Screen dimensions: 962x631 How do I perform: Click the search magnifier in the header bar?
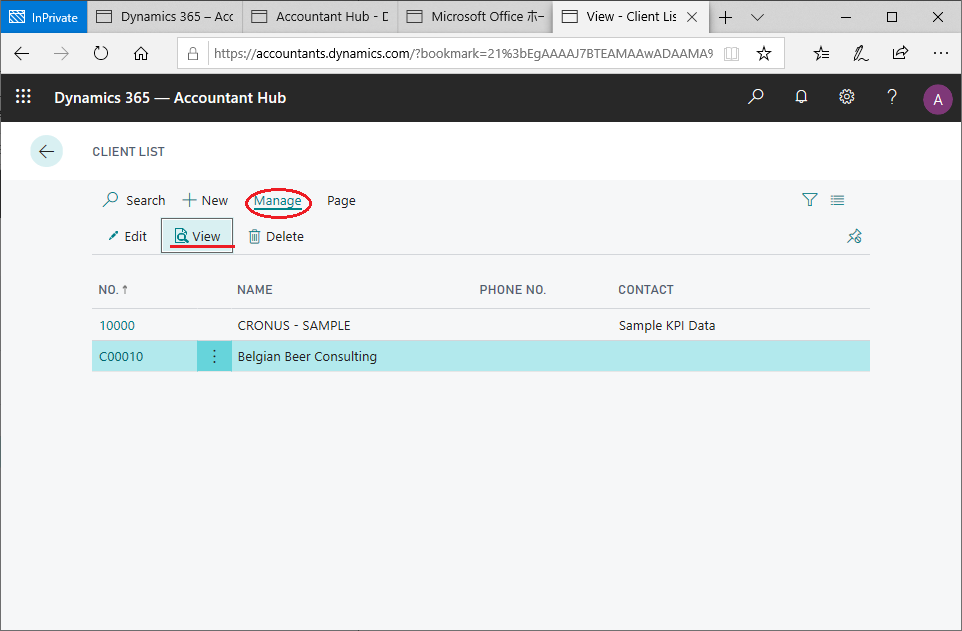pos(755,96)
